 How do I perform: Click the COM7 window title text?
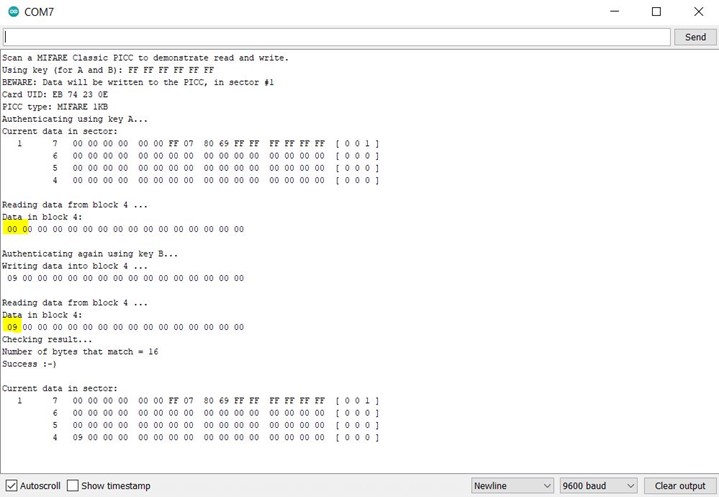(x=39, y=12)
